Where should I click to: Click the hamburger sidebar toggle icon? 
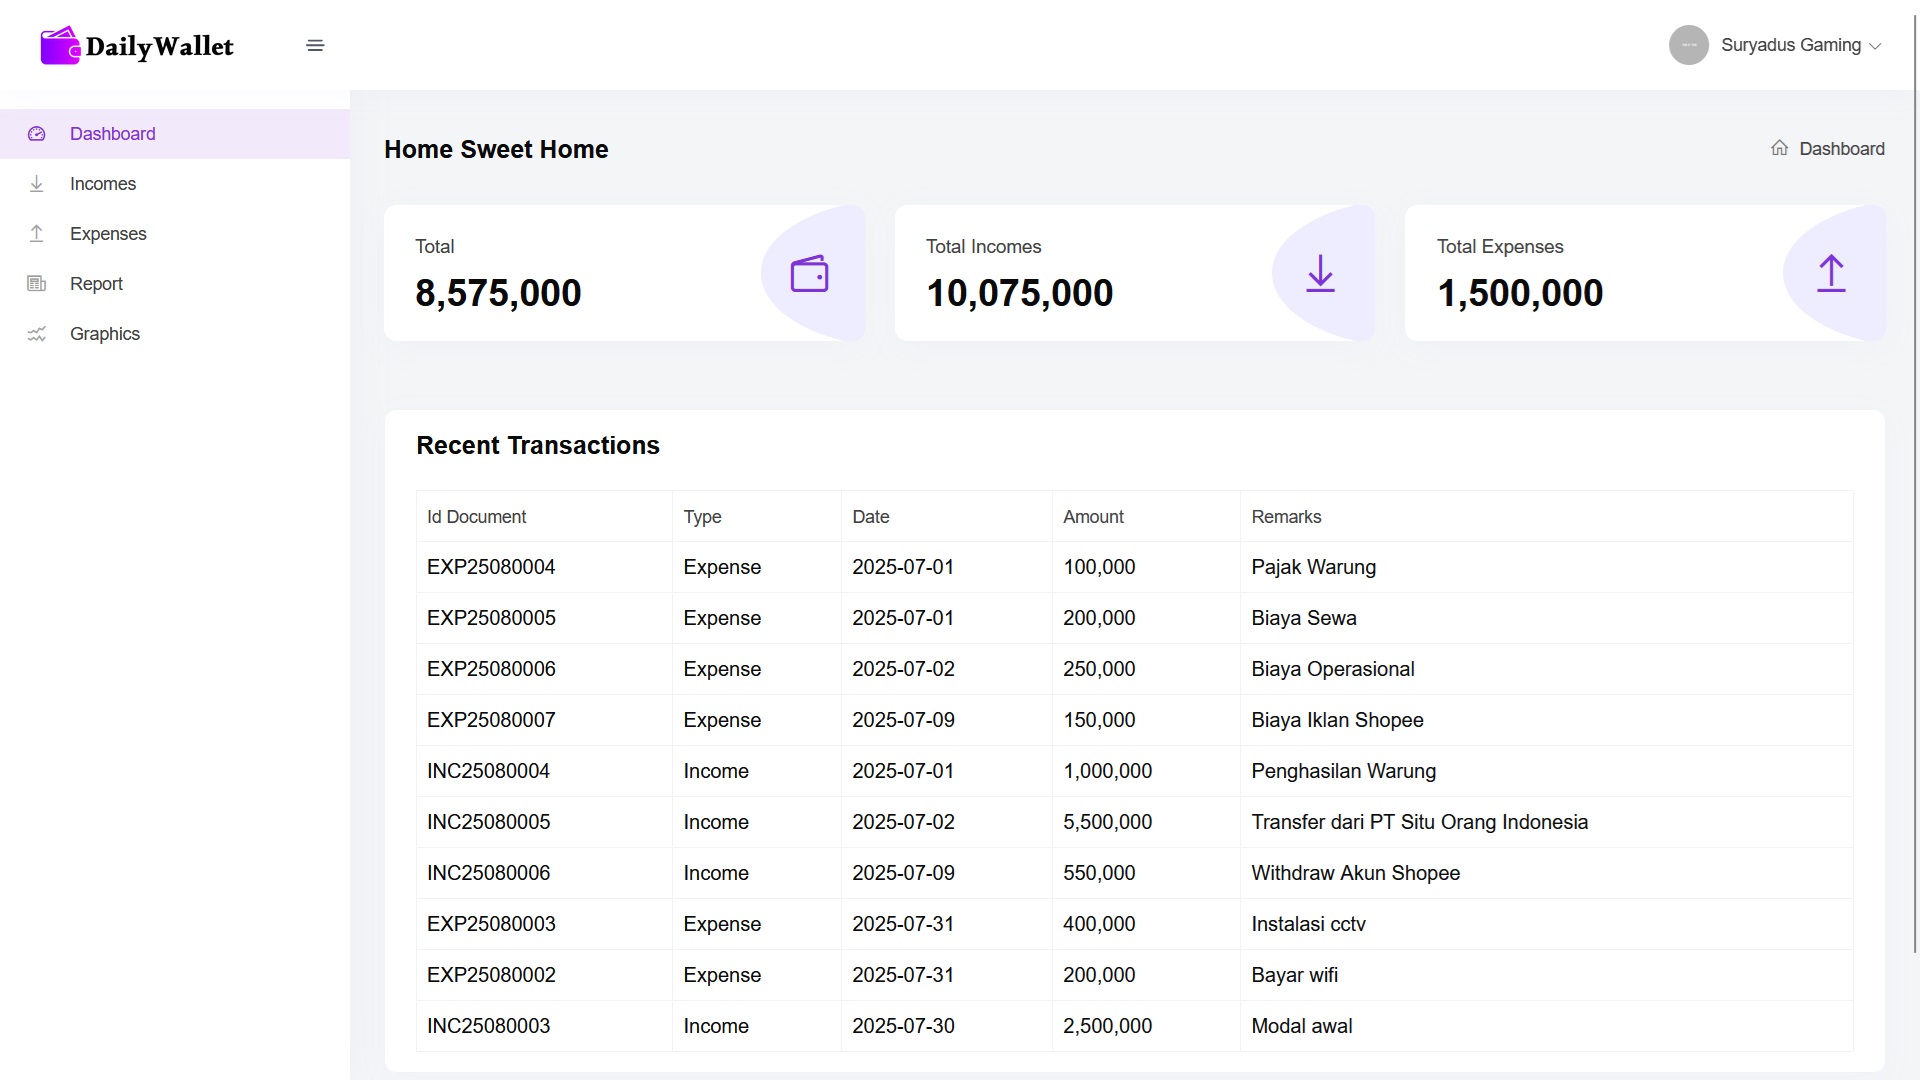point(316,45)
